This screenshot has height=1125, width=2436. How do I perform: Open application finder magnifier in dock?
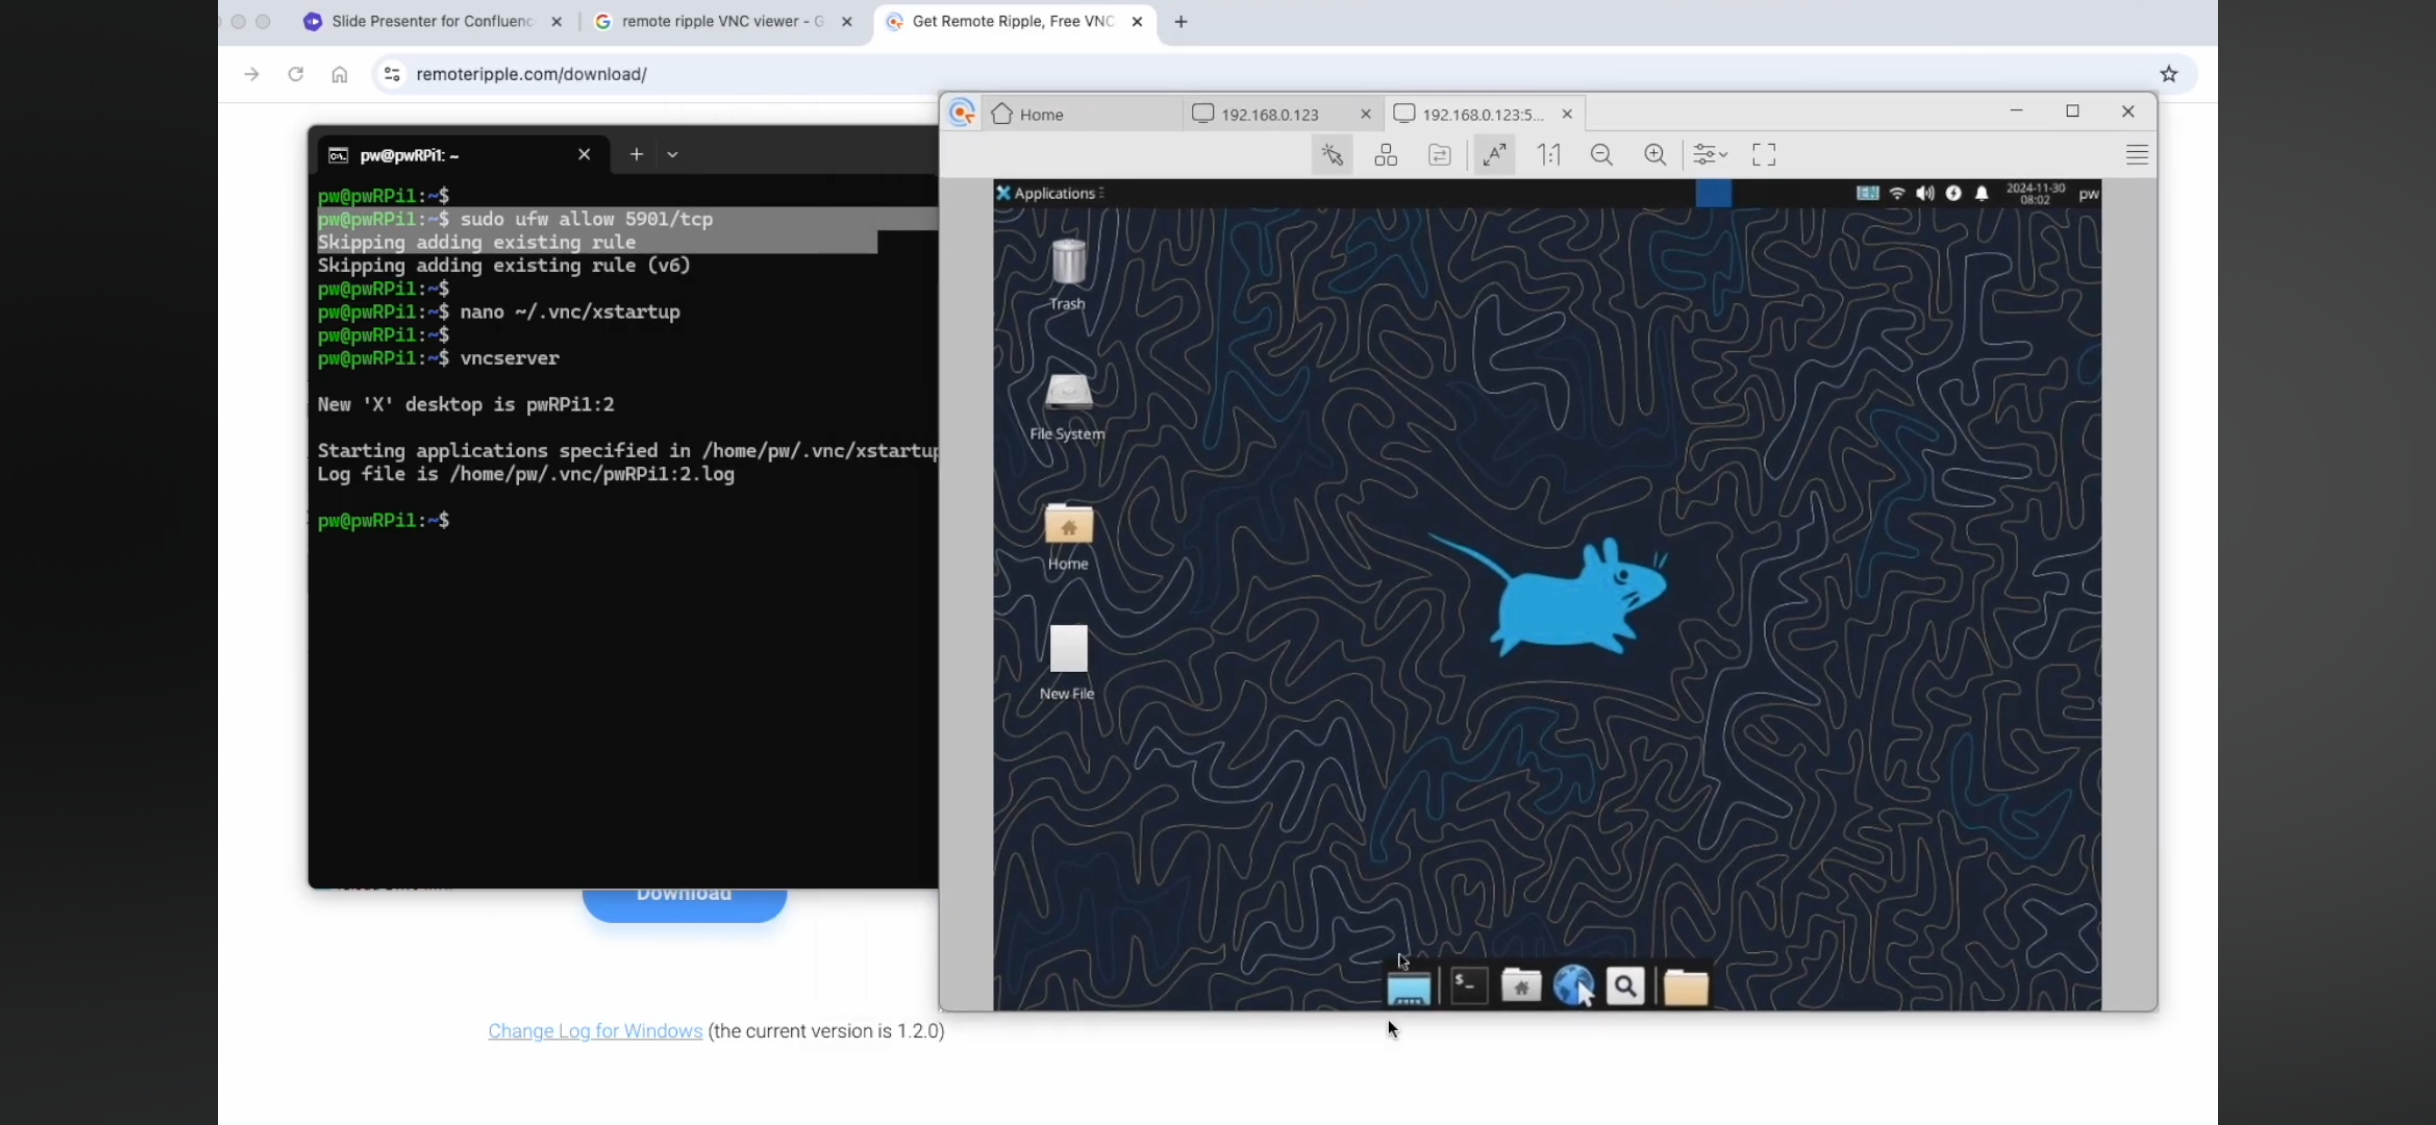[1625, 986]
